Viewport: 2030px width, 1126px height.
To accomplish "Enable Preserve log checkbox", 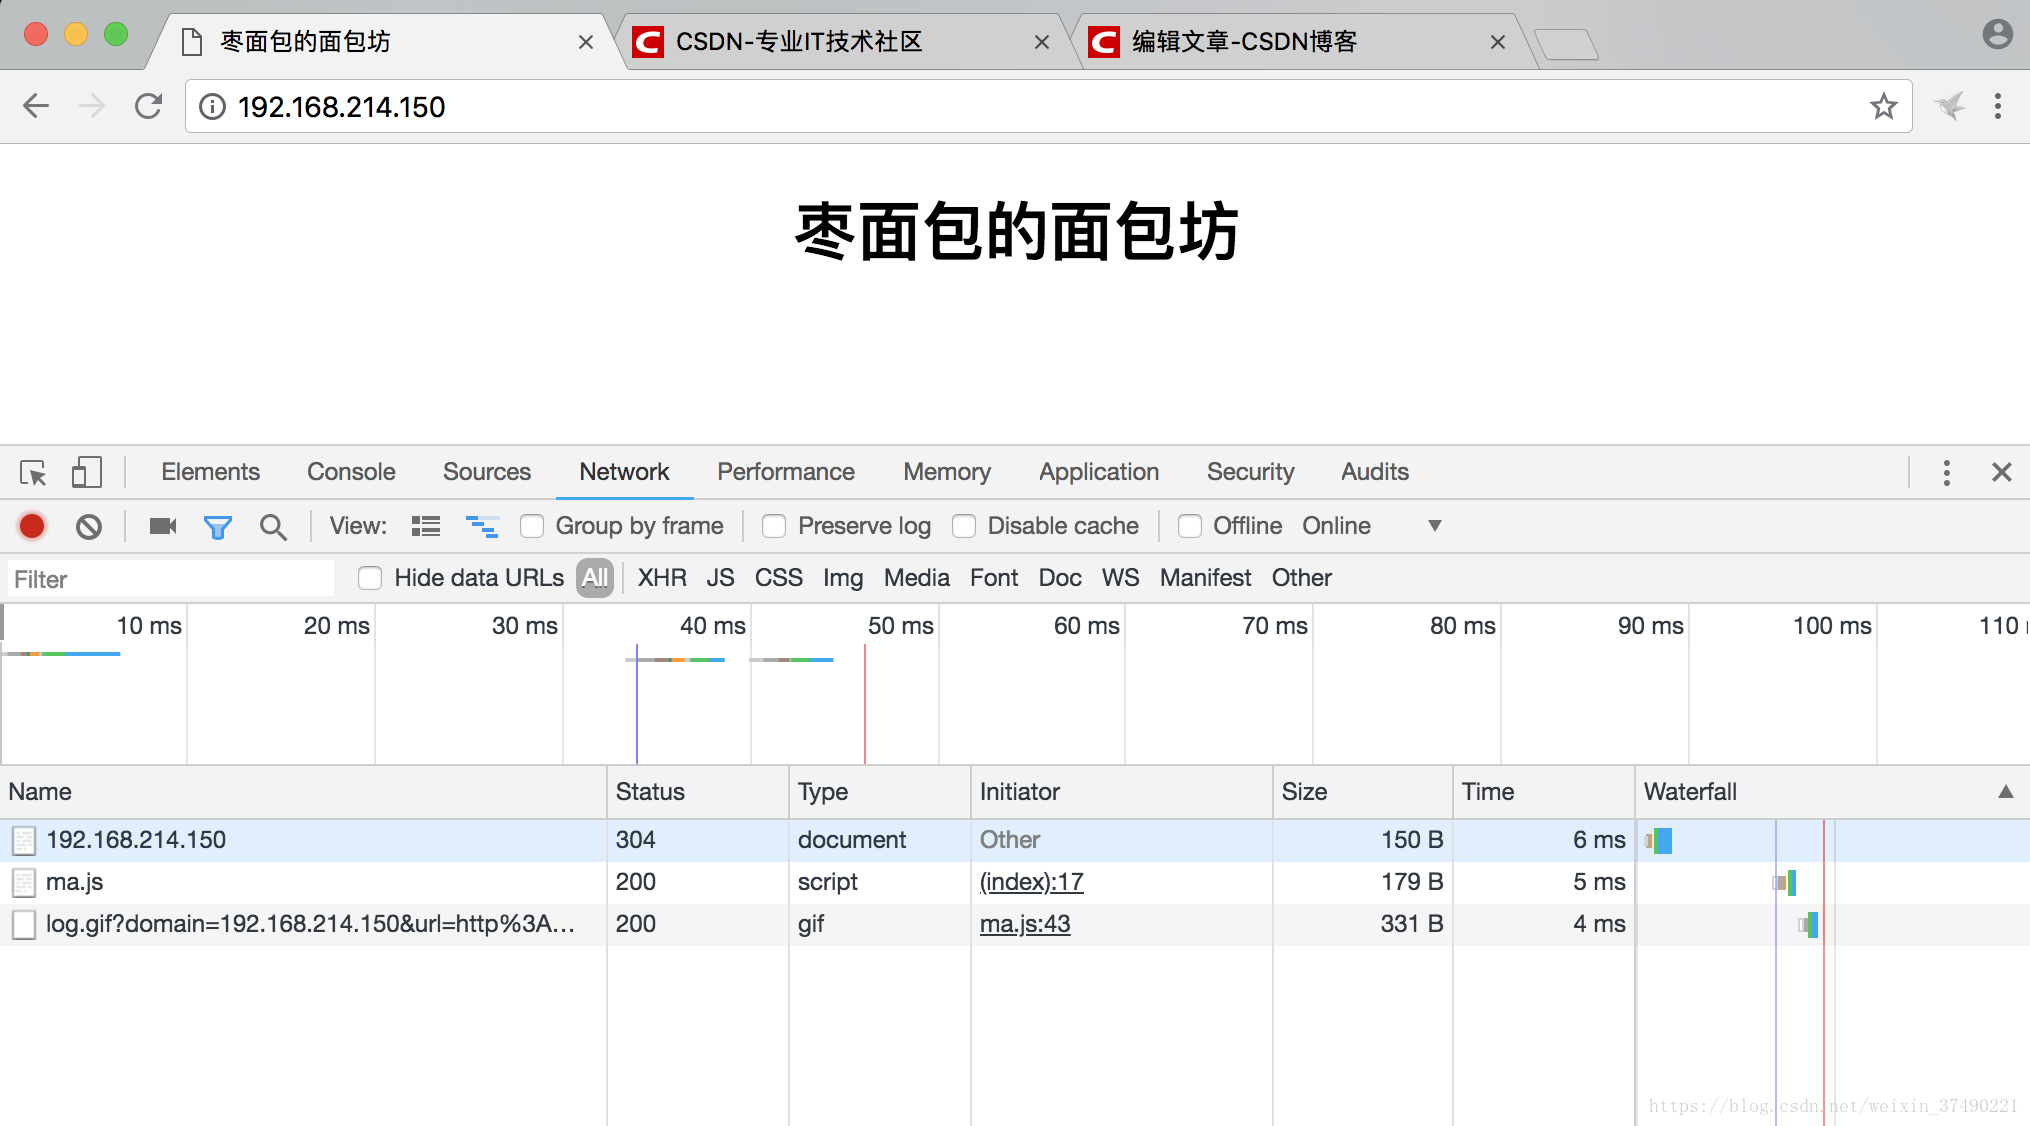I will pos(774,526).
